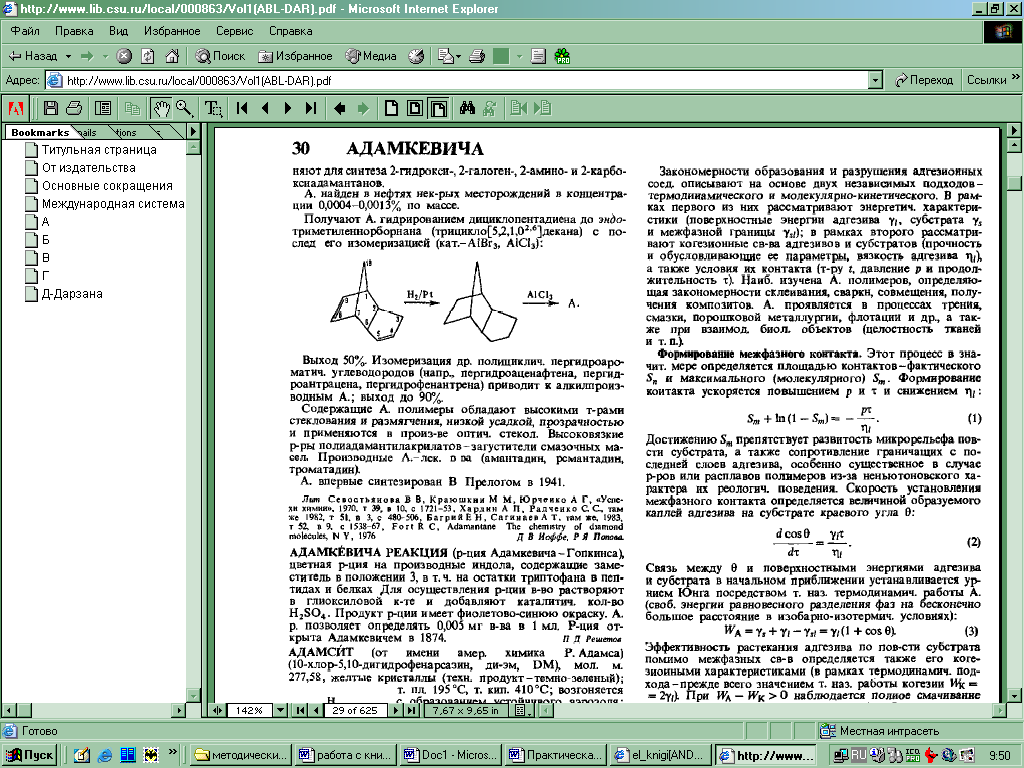Go to Previous View black arrow
Screen dimensions: 1024x768
click(x=340, y=108)
